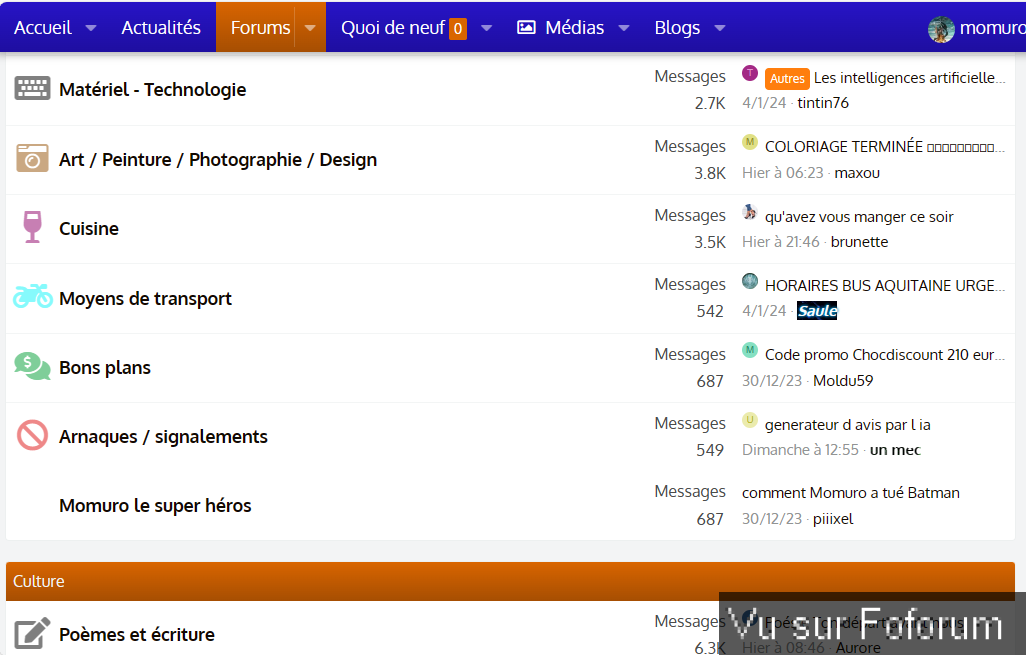This screenshot has width=1026, height=655.
Task: Open the Quoi de neuf dropdown arrow
Action: (487, 28)
